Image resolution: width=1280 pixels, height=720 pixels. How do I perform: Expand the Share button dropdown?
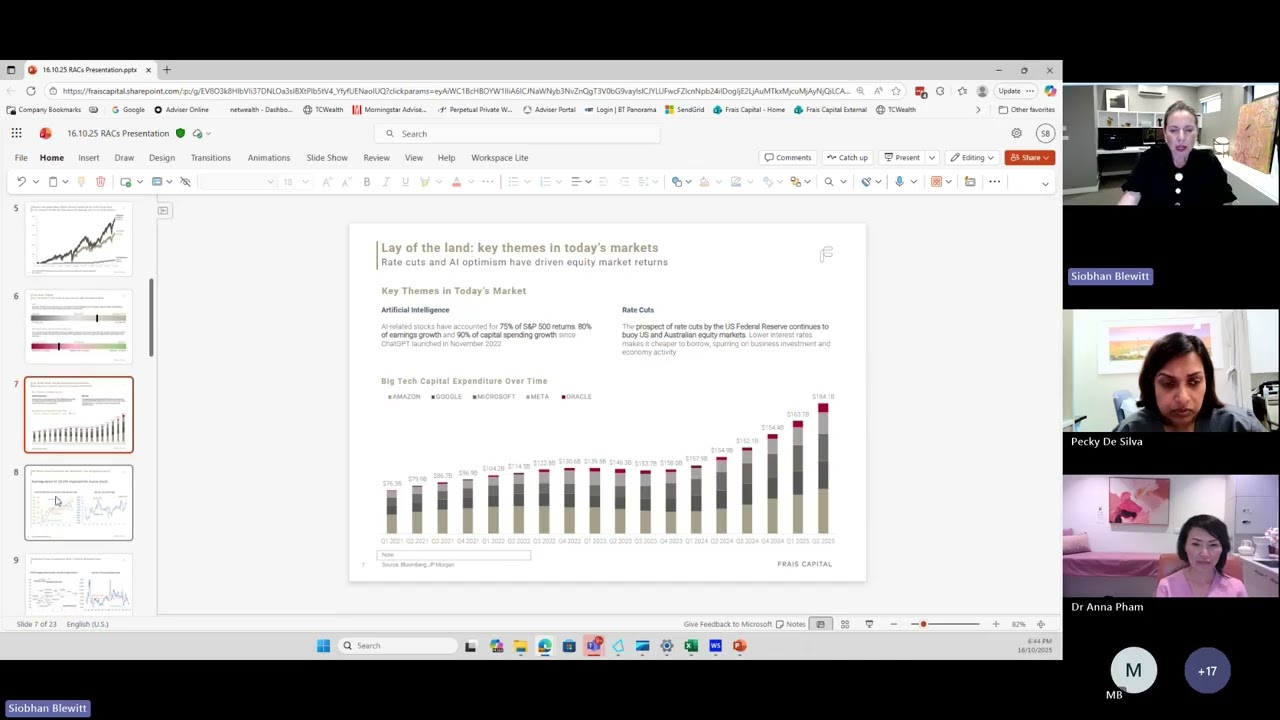point(1046,157)
